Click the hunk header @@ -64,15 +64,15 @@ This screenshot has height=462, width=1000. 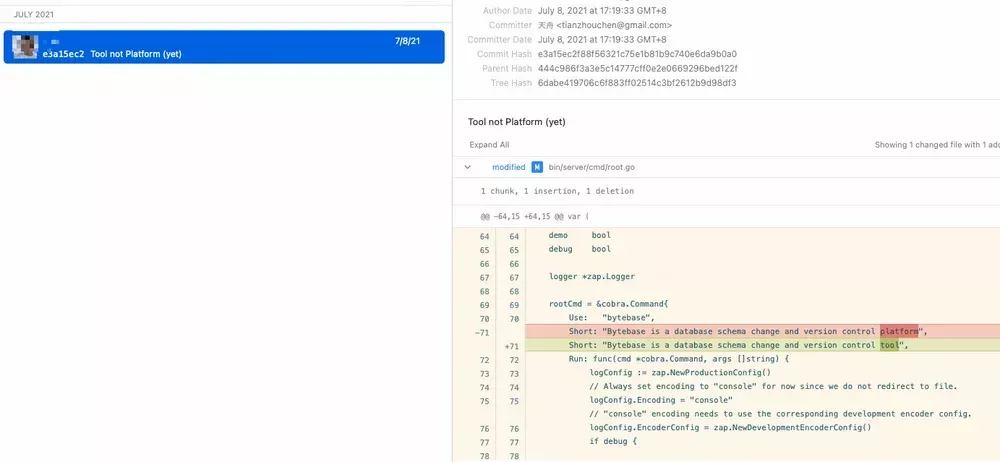point(534,215)
